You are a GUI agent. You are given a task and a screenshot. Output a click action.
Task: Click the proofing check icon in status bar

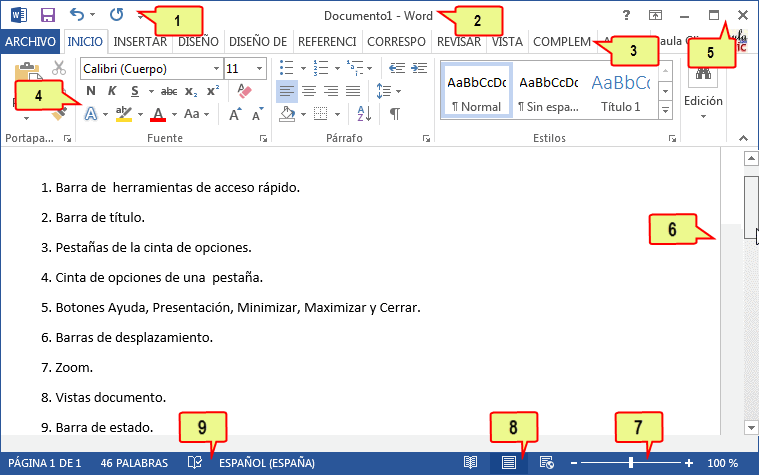point(196,463)
